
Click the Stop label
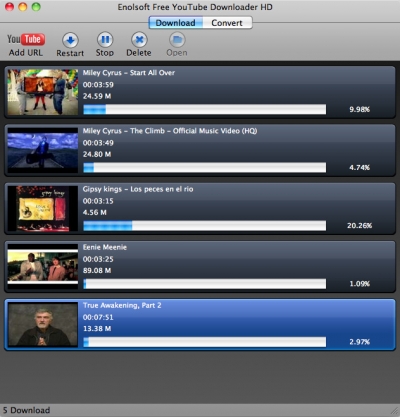pos(105,53)
